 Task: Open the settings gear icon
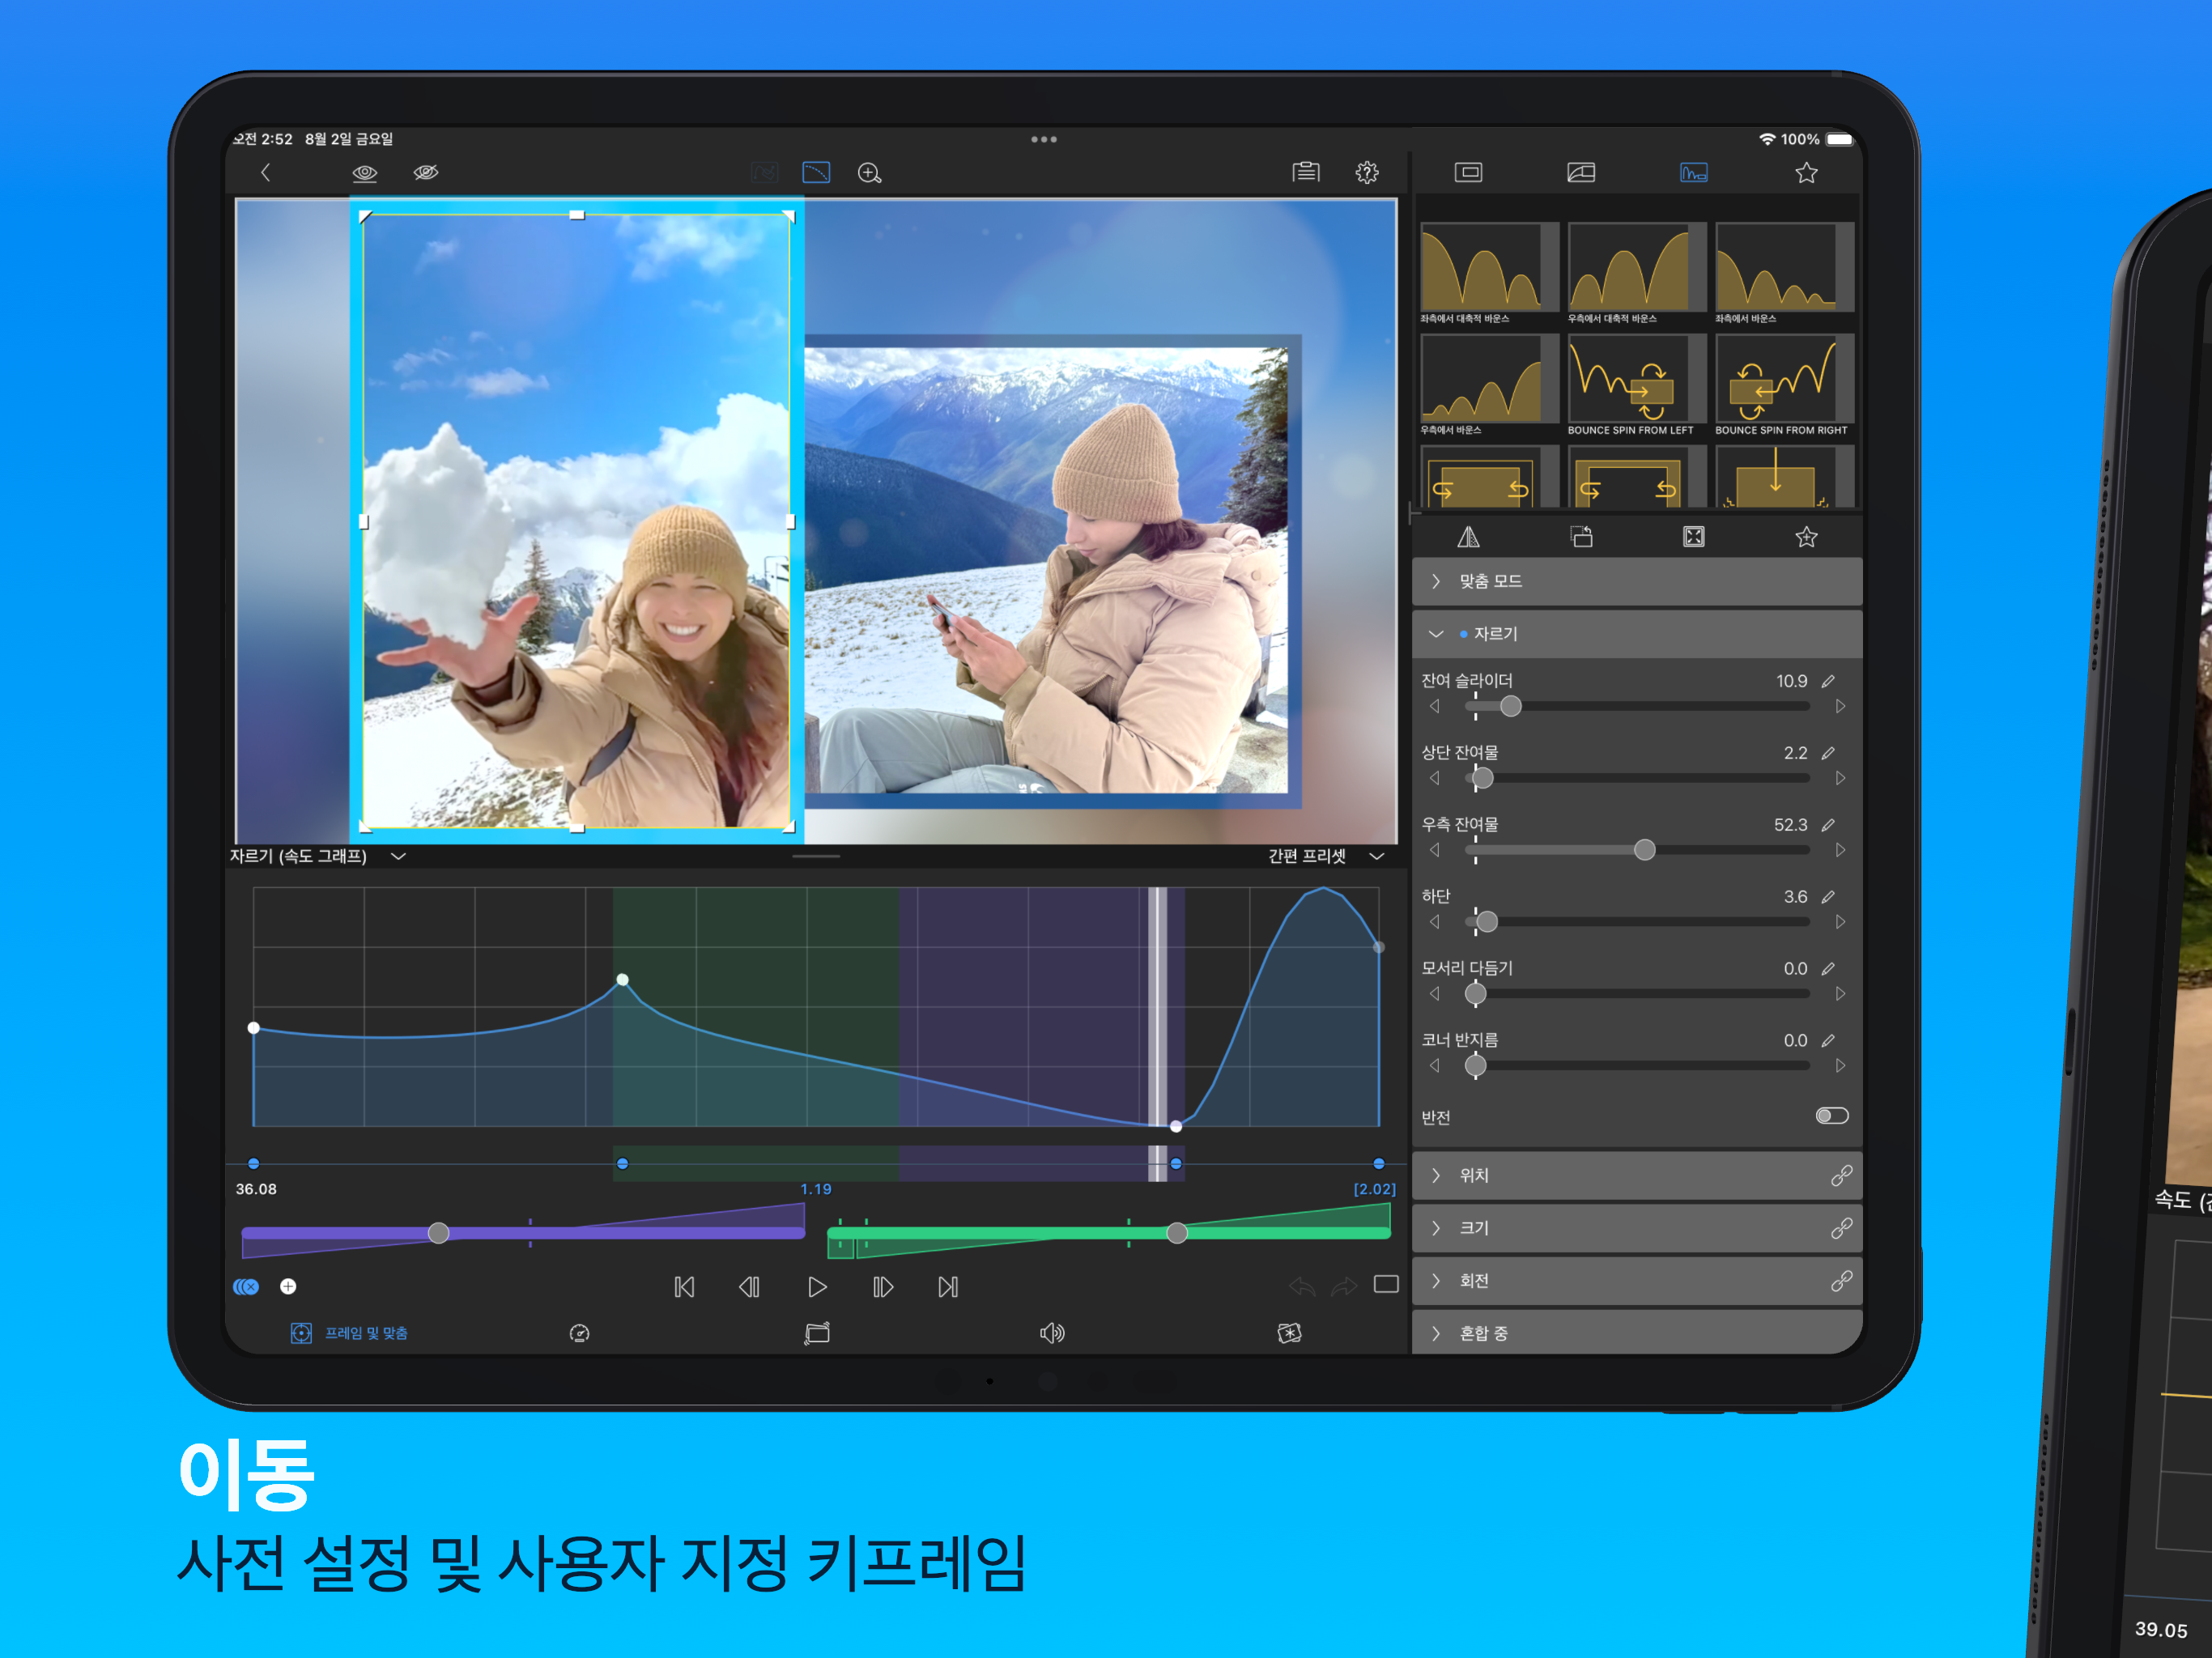pos(1366,173)
